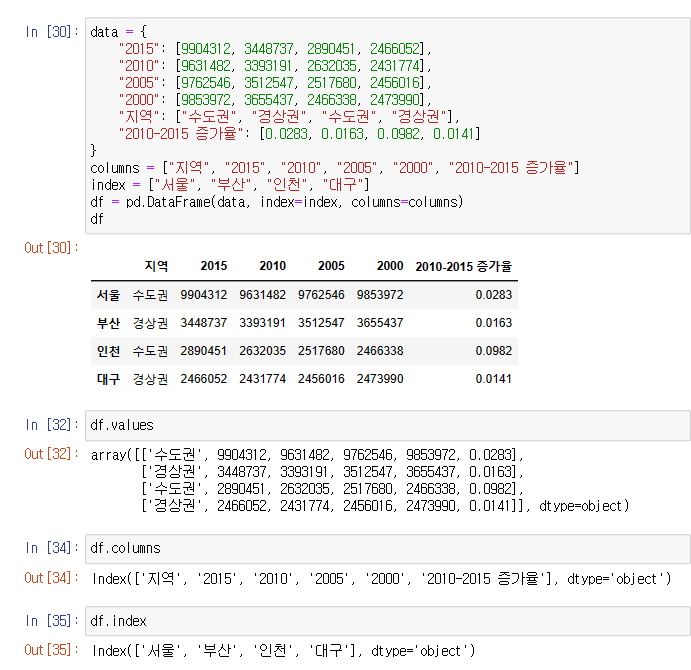Click table cell value 9904312
The image size is (691, 670).
coord(204,295)
